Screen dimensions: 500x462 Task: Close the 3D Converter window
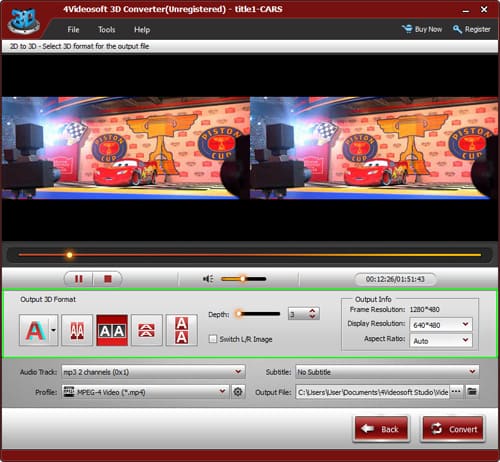pyautogui.click(x=484, y=10)
